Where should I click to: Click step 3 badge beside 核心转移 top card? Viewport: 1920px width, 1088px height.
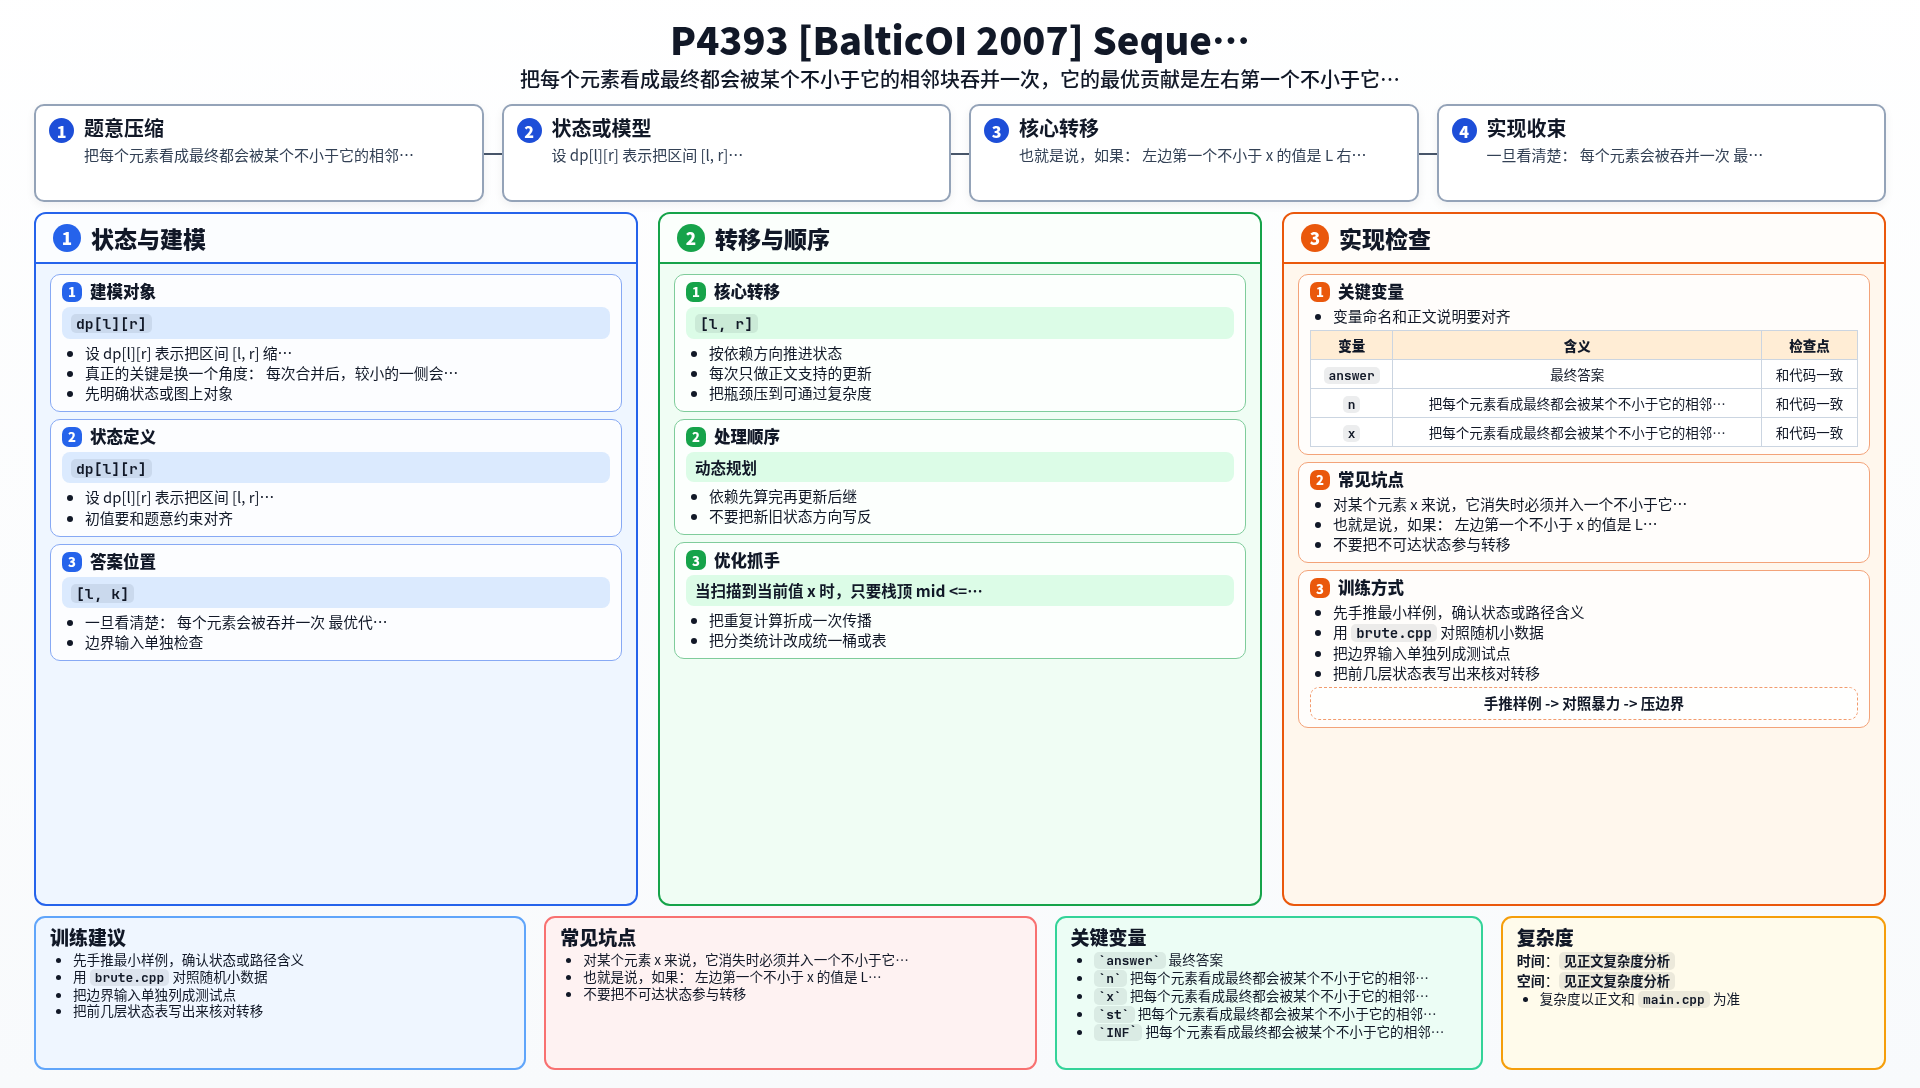tap(996, 131)
